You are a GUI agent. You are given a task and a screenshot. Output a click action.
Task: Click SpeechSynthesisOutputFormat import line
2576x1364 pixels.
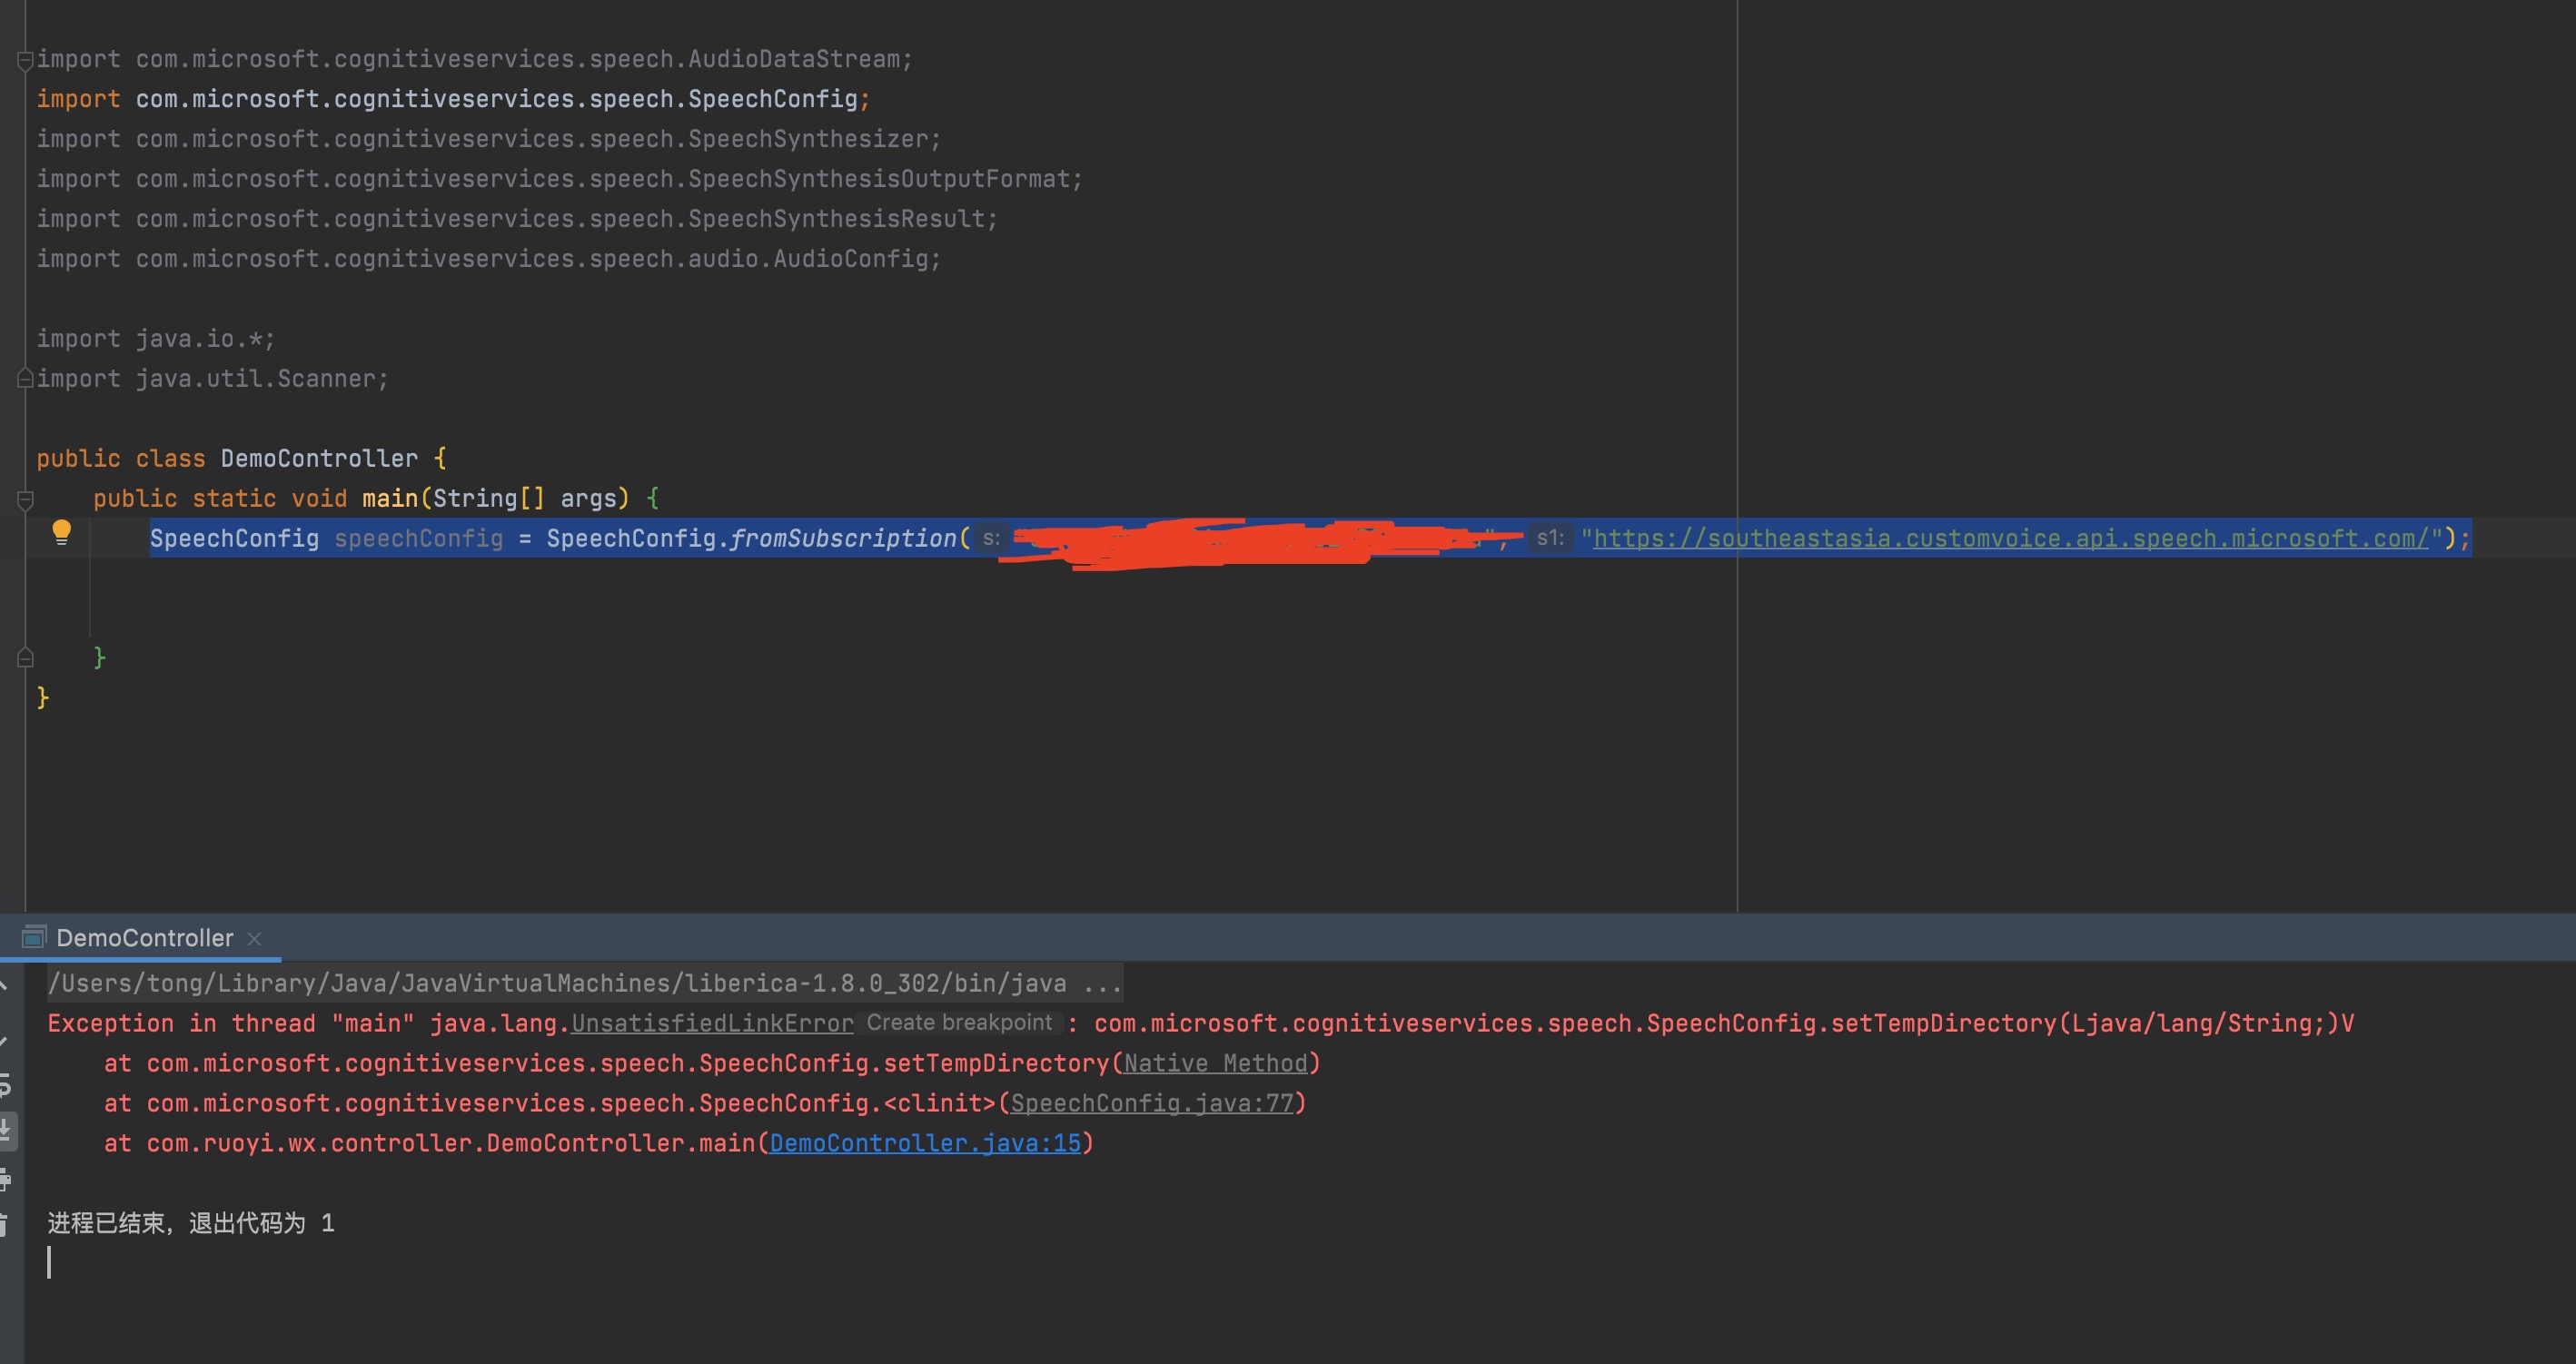(559, 179)
